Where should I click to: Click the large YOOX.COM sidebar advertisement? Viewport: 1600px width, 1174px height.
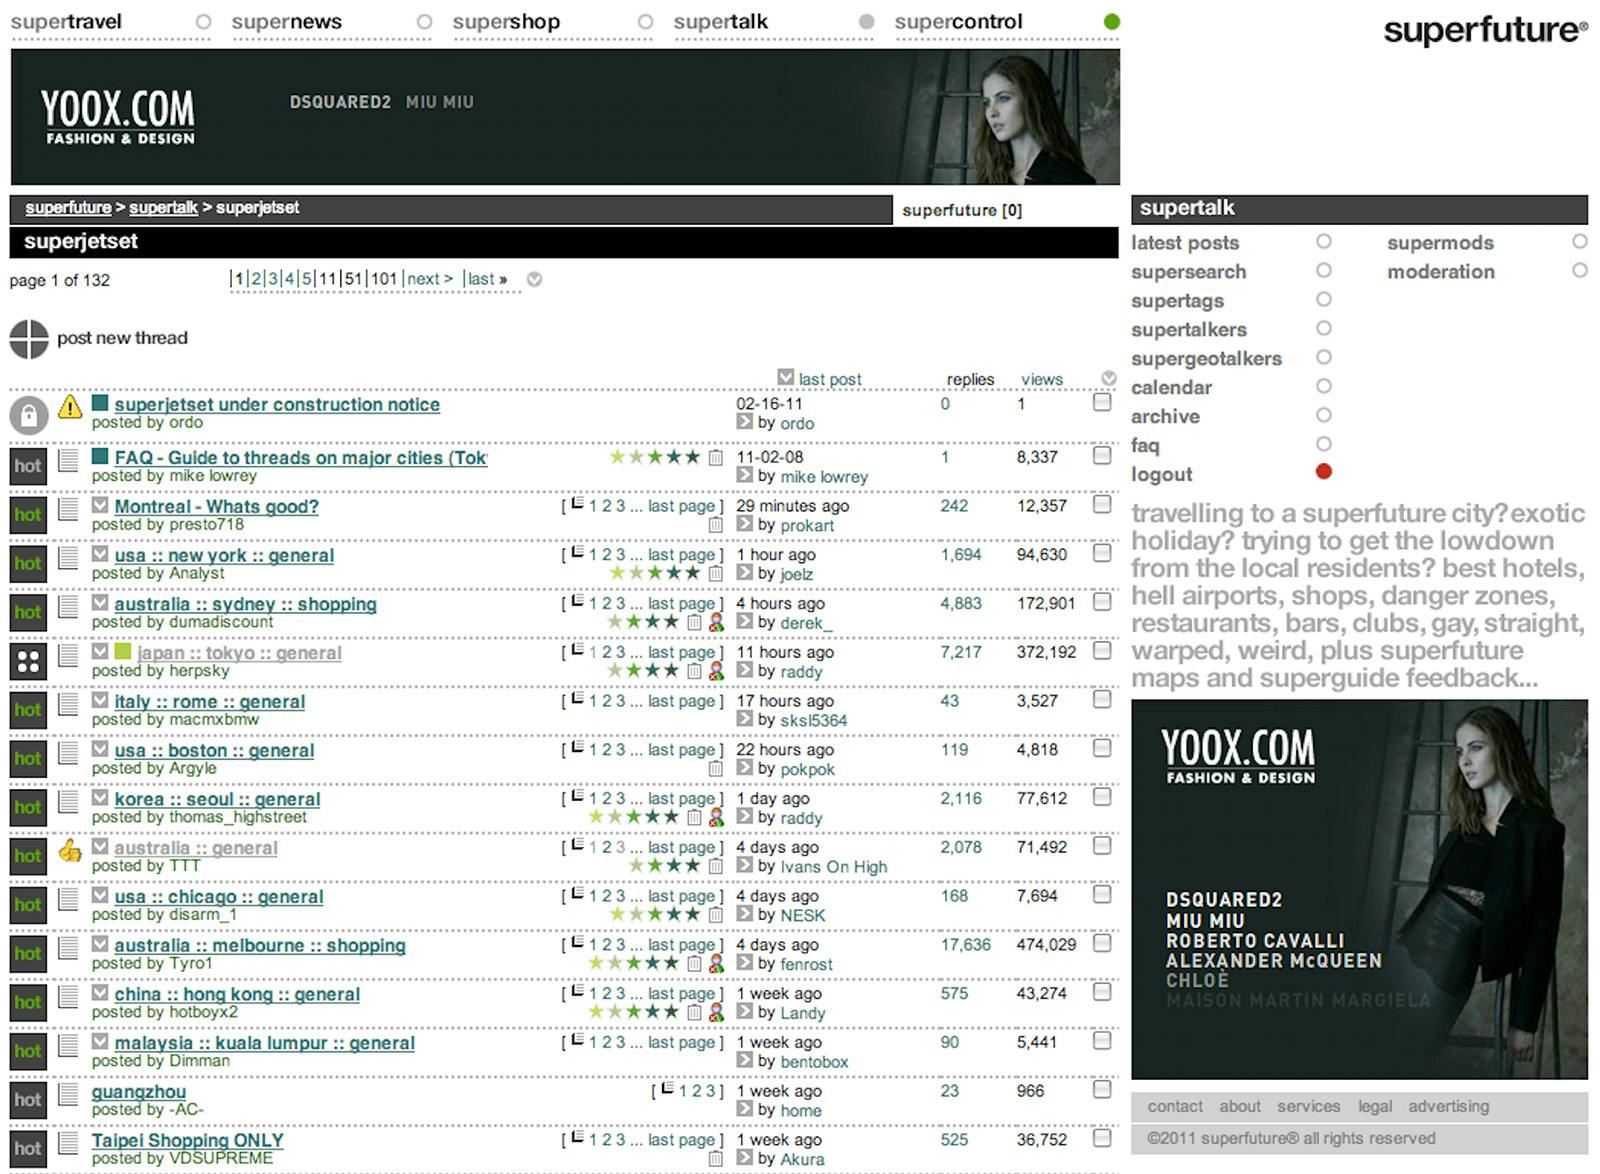(1359, 888)
